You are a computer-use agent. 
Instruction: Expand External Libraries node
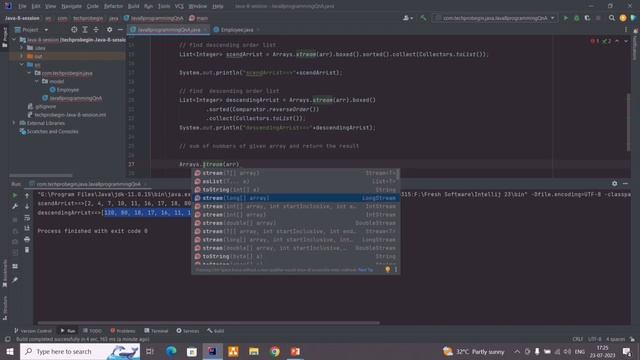pyautogui.click(x=14, y=123)
